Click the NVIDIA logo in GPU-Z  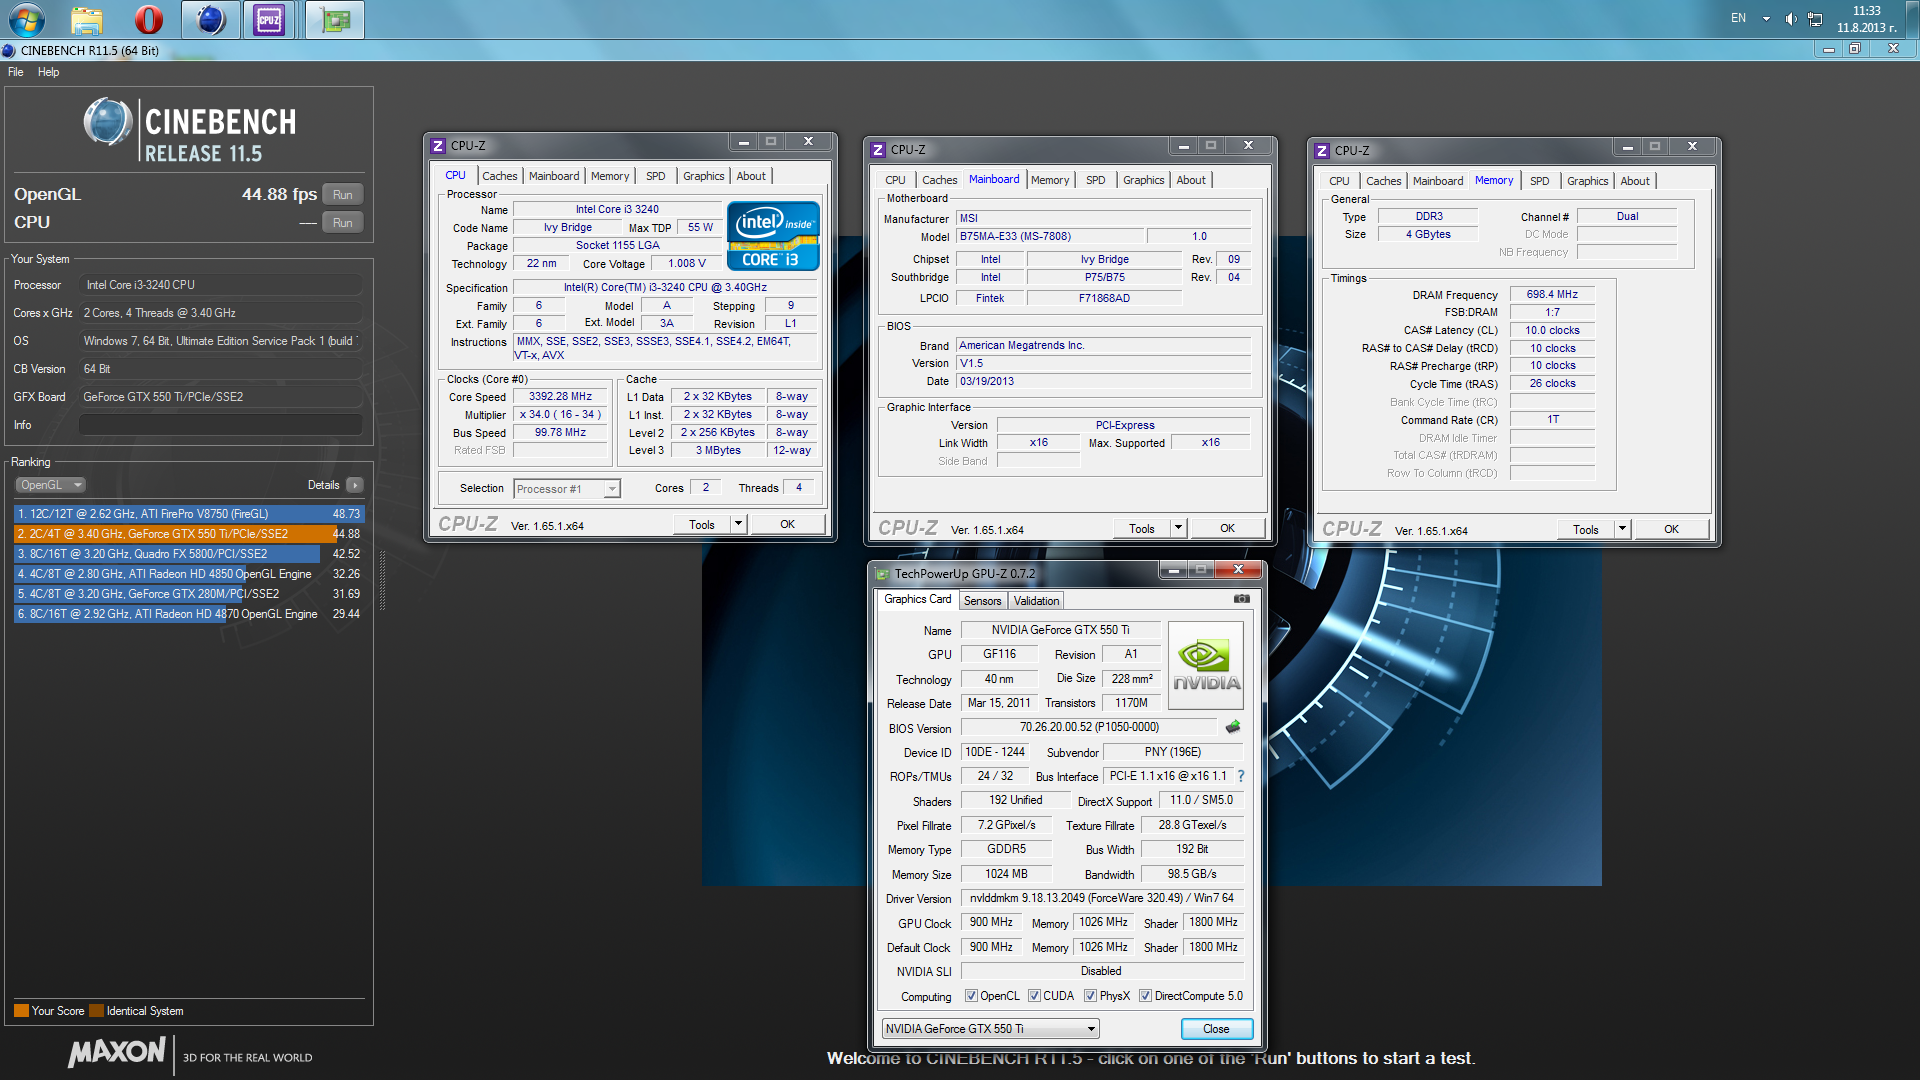(1206, 666)
